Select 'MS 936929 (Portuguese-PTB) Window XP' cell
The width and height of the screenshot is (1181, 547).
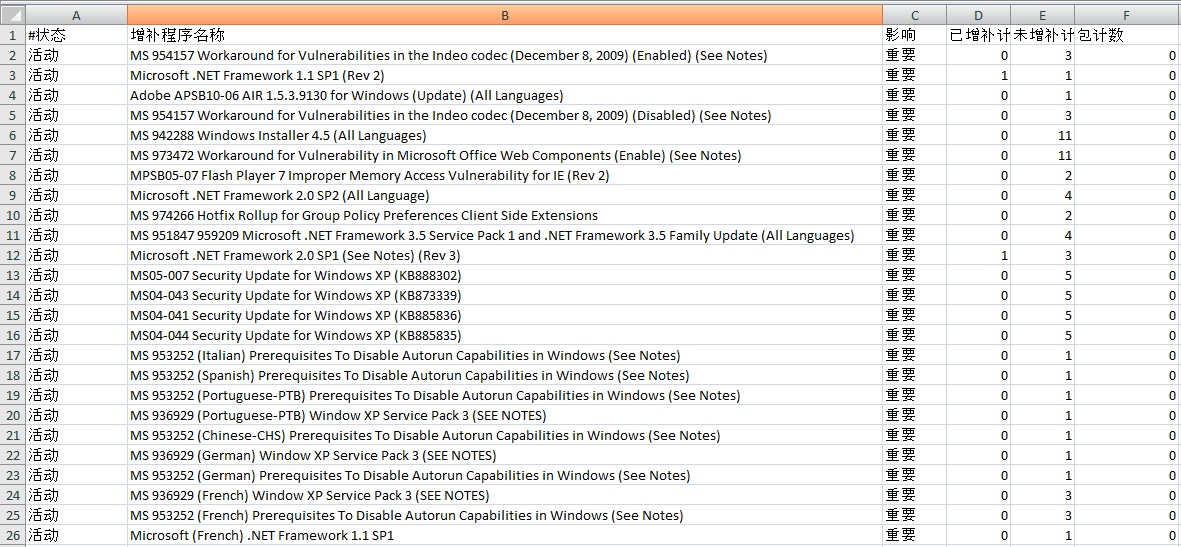[505, 415]
